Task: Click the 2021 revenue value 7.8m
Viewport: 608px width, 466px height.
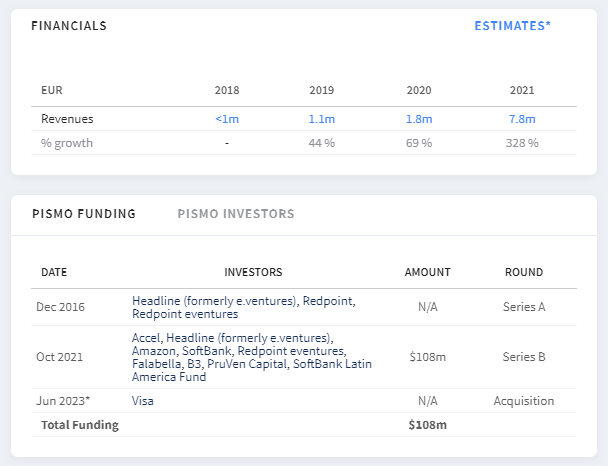Action: [522, 119]
